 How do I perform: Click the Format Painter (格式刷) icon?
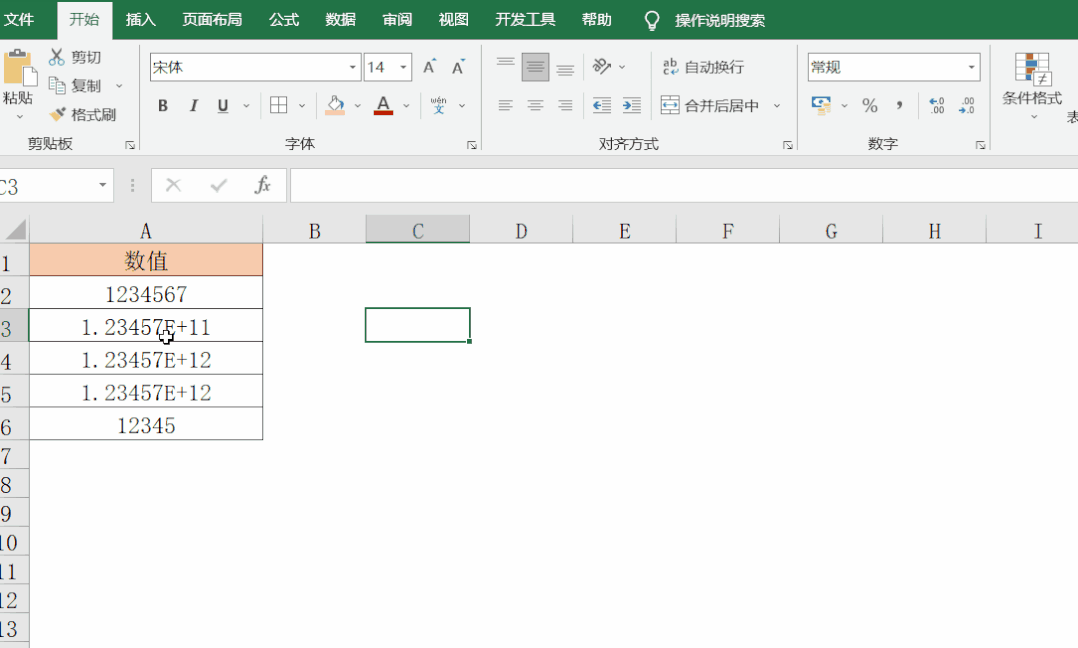point(57,115)
